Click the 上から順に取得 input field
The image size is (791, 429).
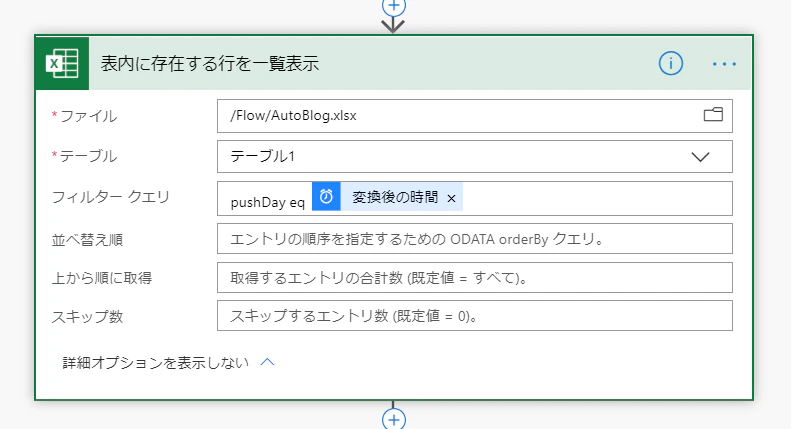(475, 278)
